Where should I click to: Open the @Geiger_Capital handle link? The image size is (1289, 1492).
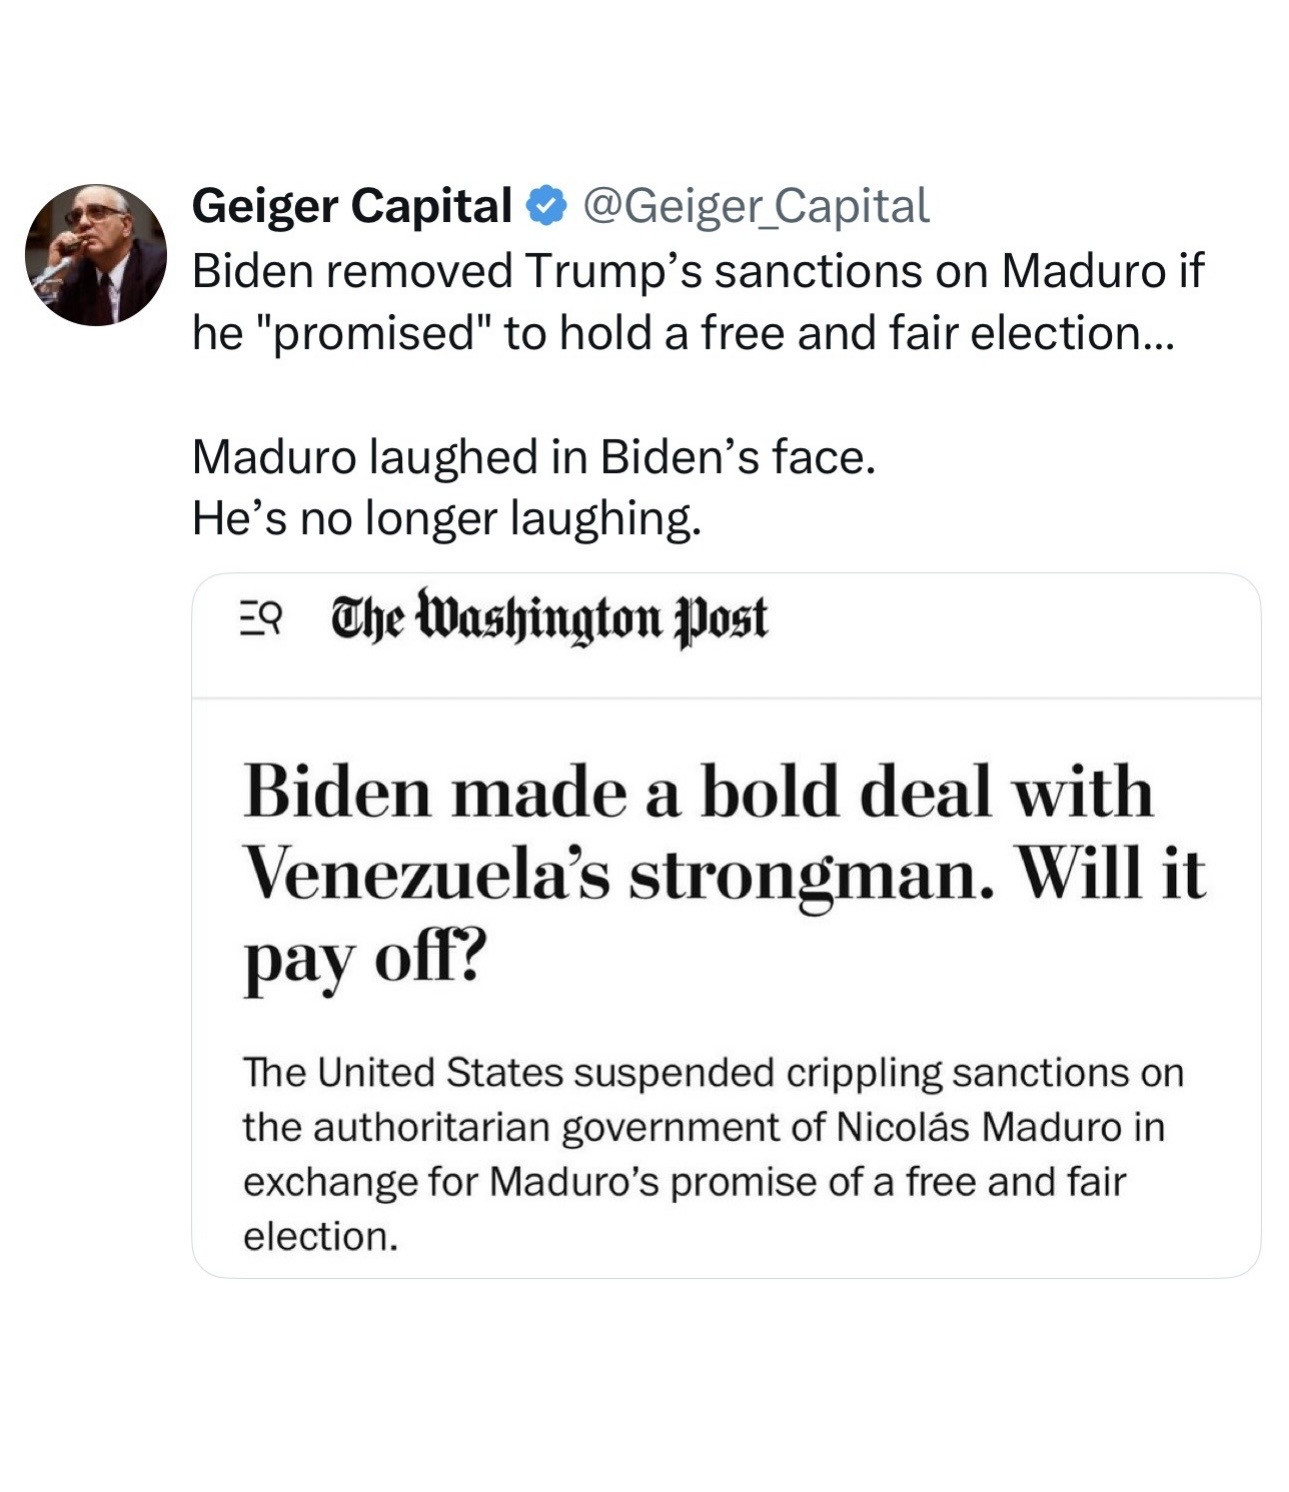[755, 206]
